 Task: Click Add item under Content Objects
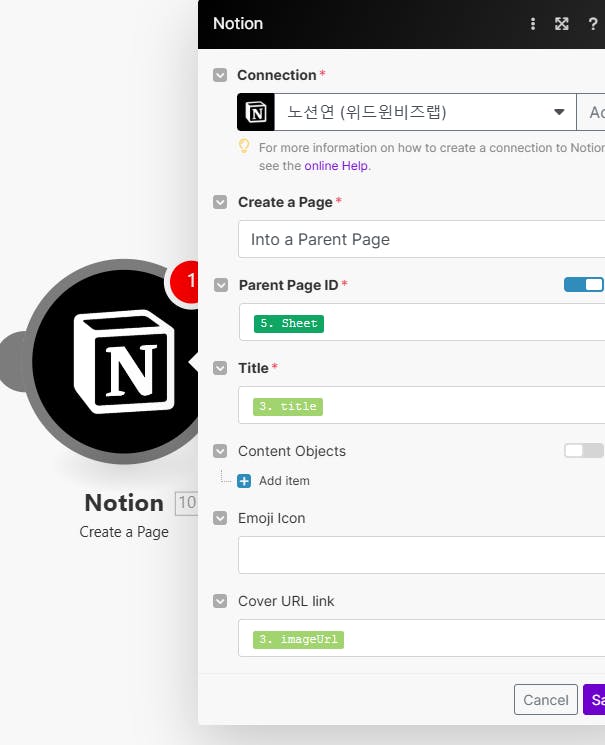(284, 481)
